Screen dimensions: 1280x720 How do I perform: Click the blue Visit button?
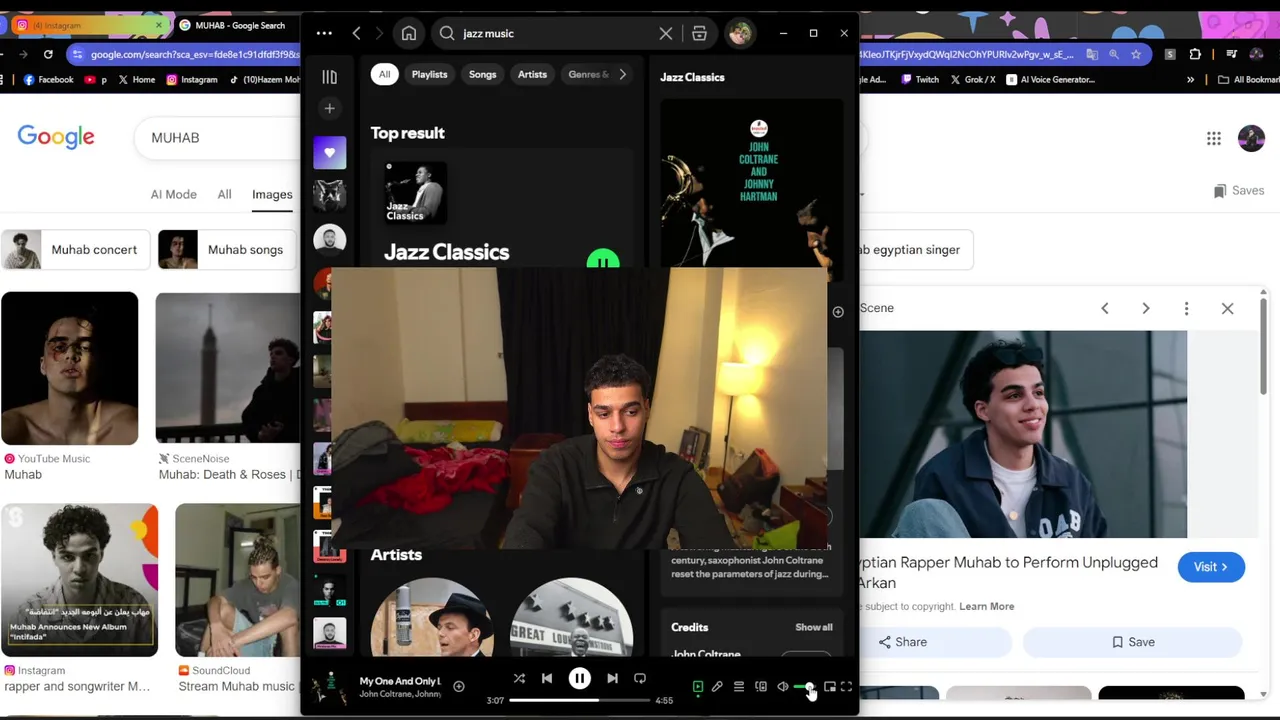click(x=1211, y=567)
